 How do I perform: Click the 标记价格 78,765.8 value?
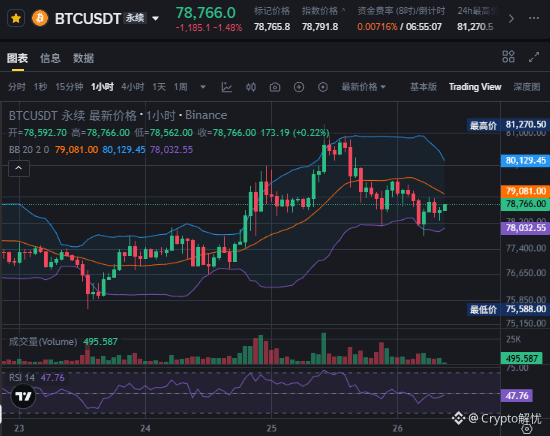coord(272,27)
